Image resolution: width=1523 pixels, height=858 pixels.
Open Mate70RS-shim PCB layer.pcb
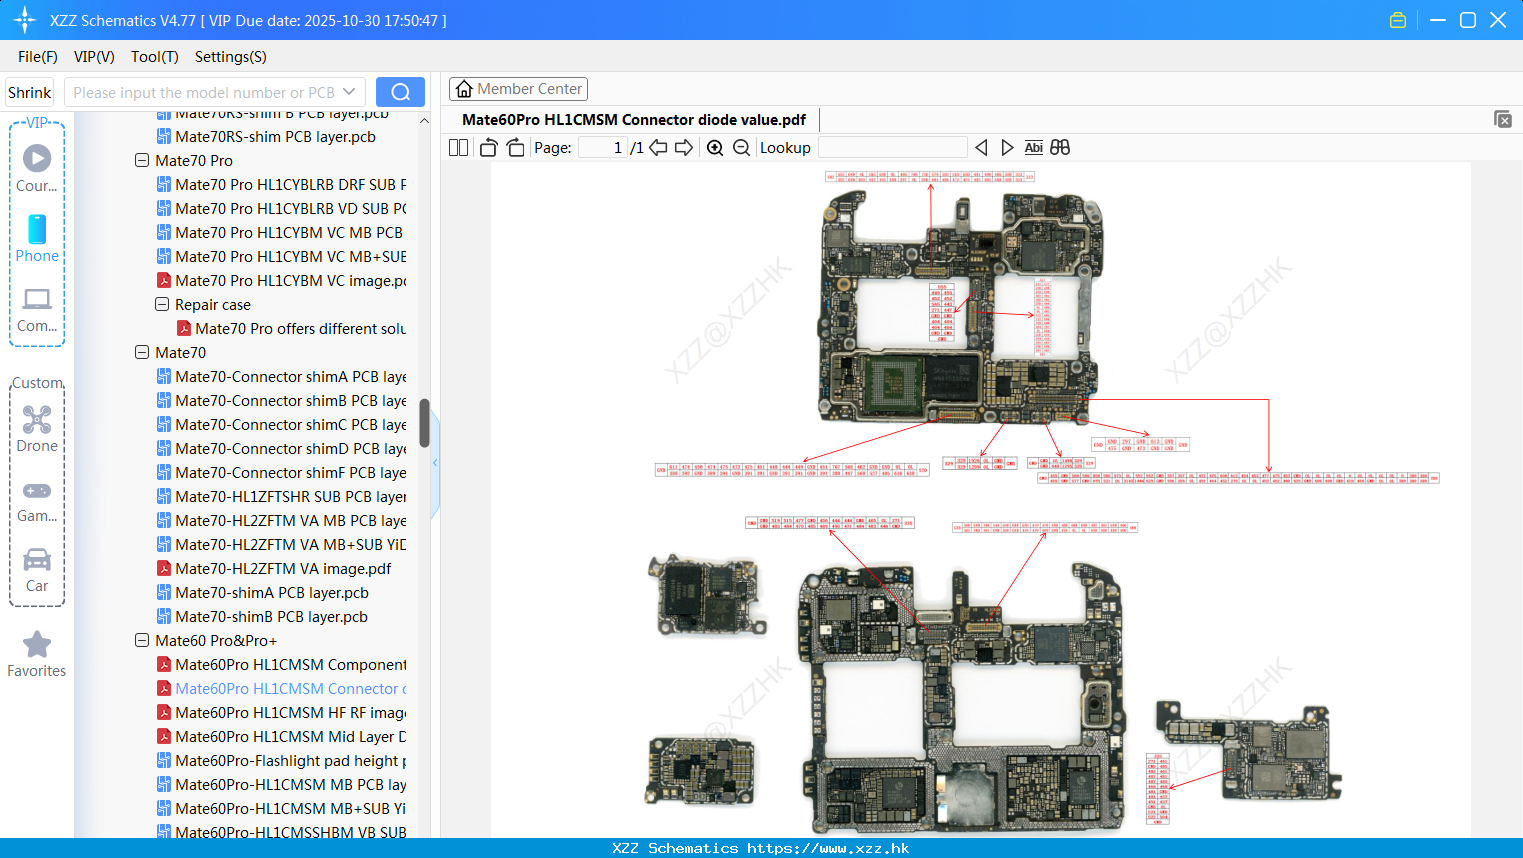[266, 137]
